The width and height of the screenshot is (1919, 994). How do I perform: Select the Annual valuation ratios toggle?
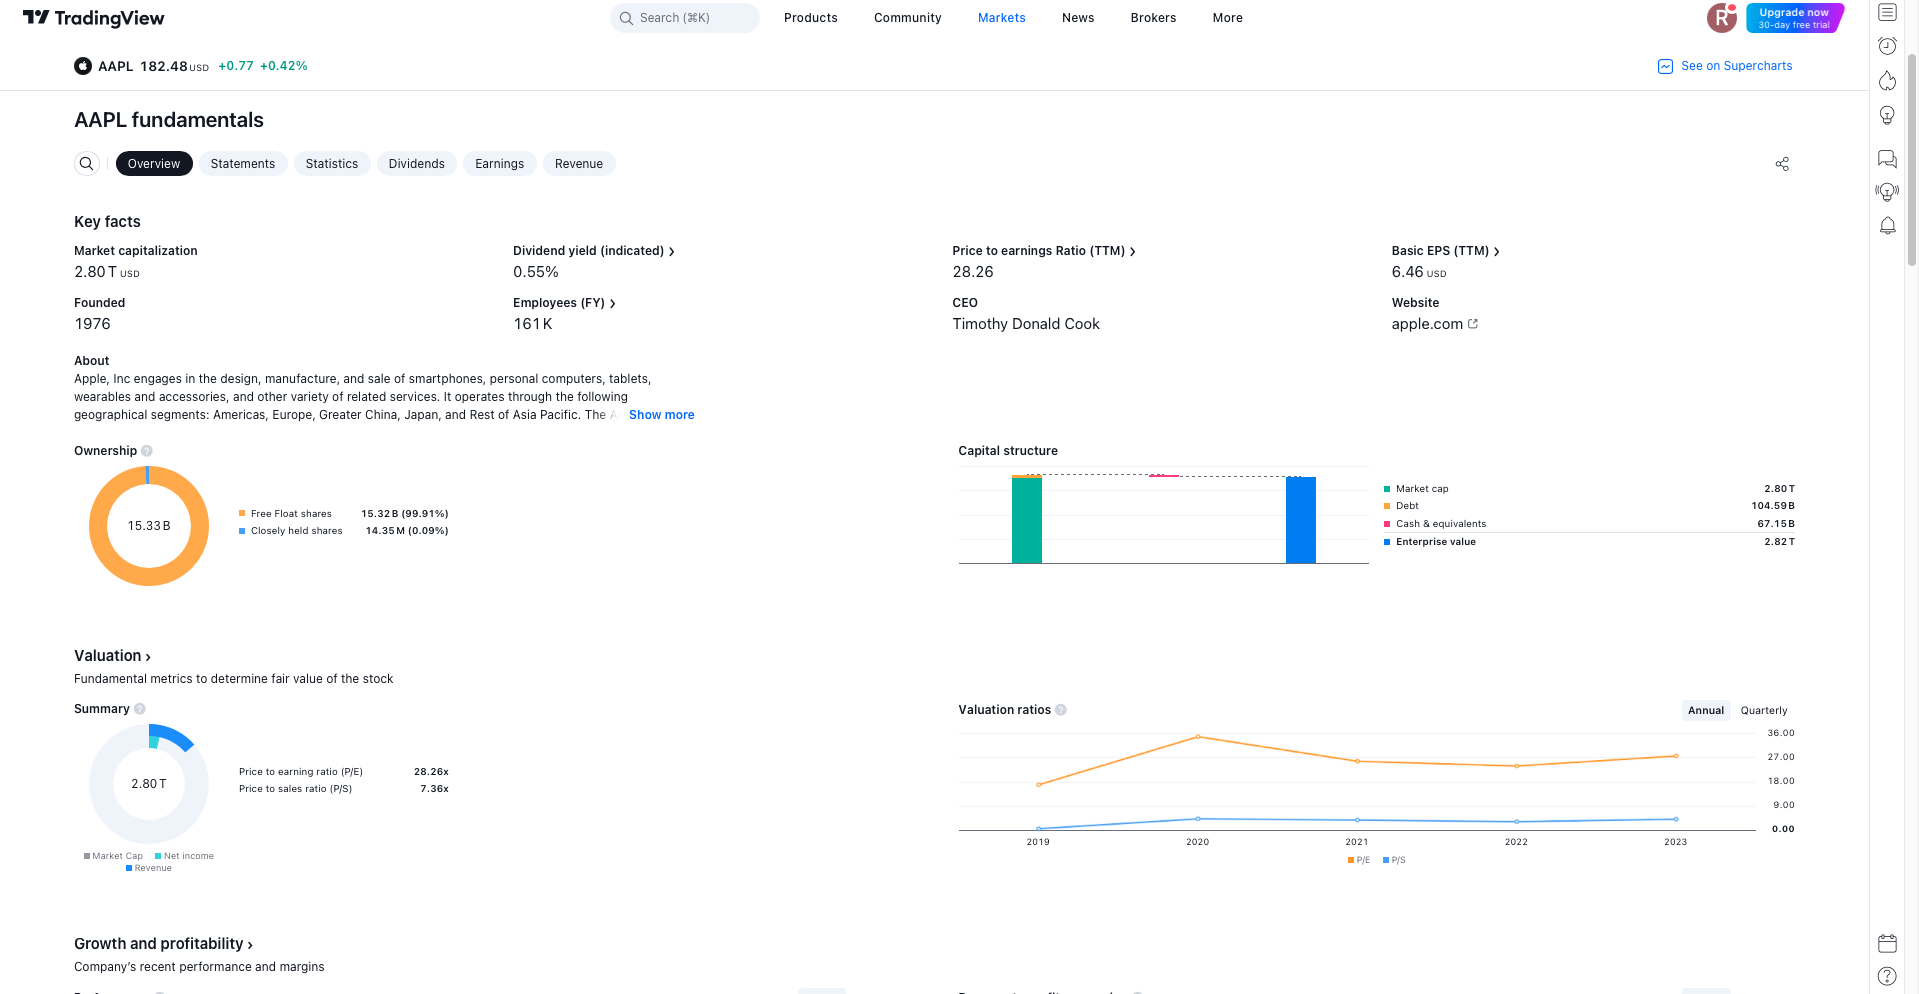pos(1706,711)
